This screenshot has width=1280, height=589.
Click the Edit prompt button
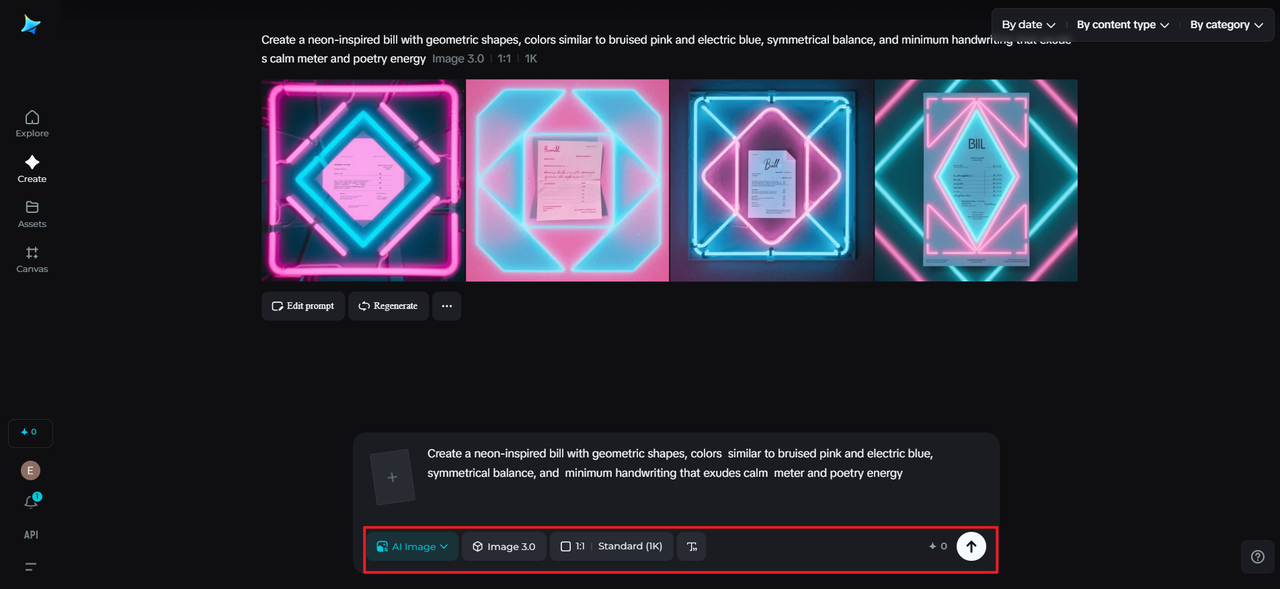[x=303, y=306]
